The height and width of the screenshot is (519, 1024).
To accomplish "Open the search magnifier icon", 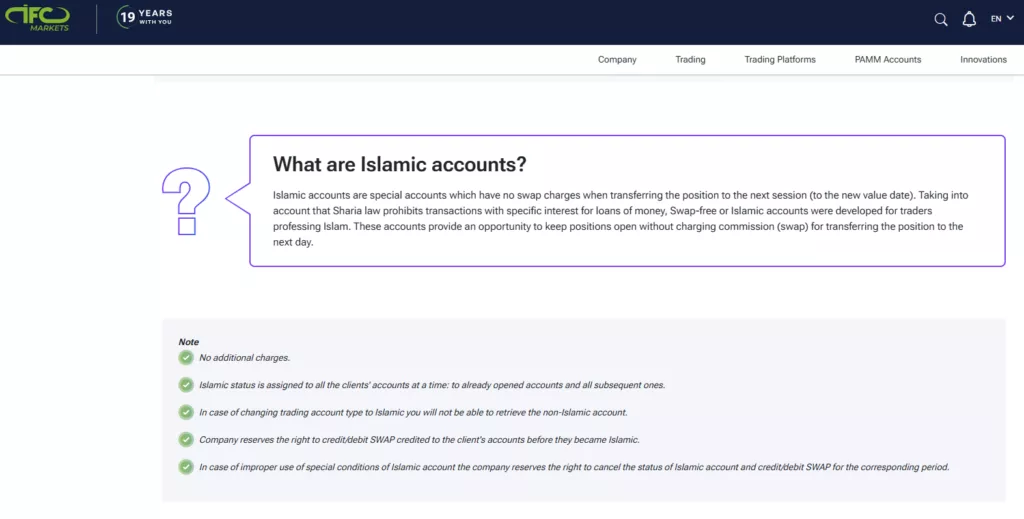I will click(940, 20).
